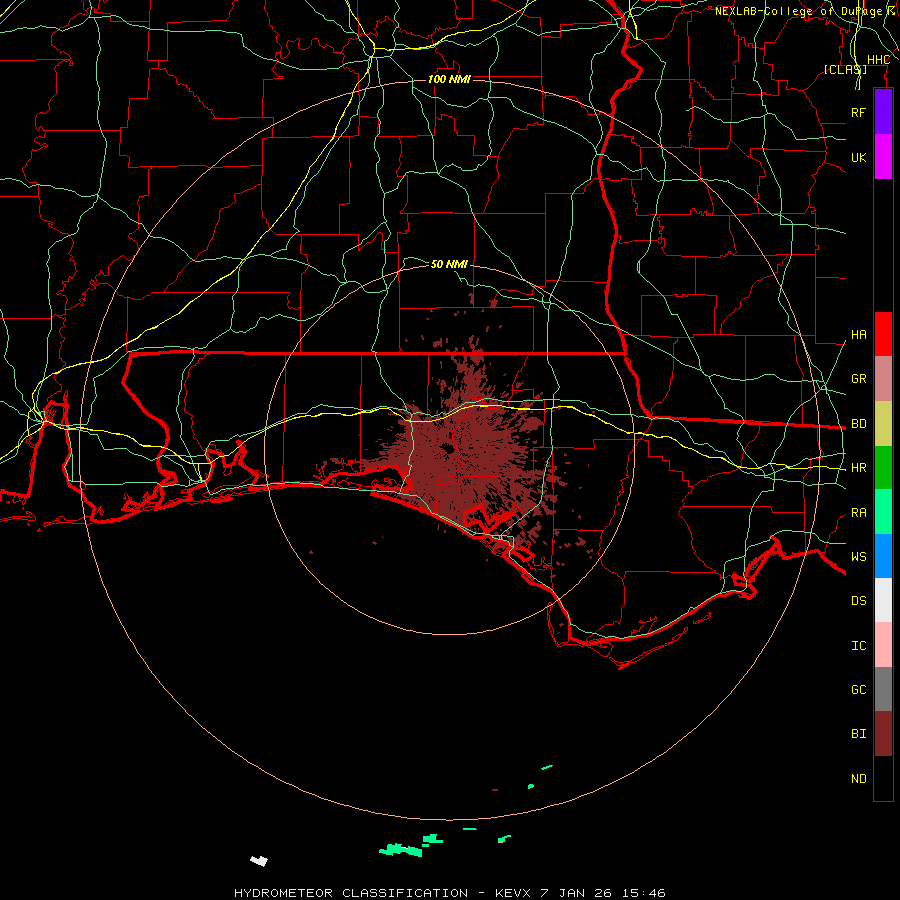The width and height of the screenshot is (900, 900).
Task: Click the HA red legend swatch
Action: pyautogui.click(x=883, y=334)
